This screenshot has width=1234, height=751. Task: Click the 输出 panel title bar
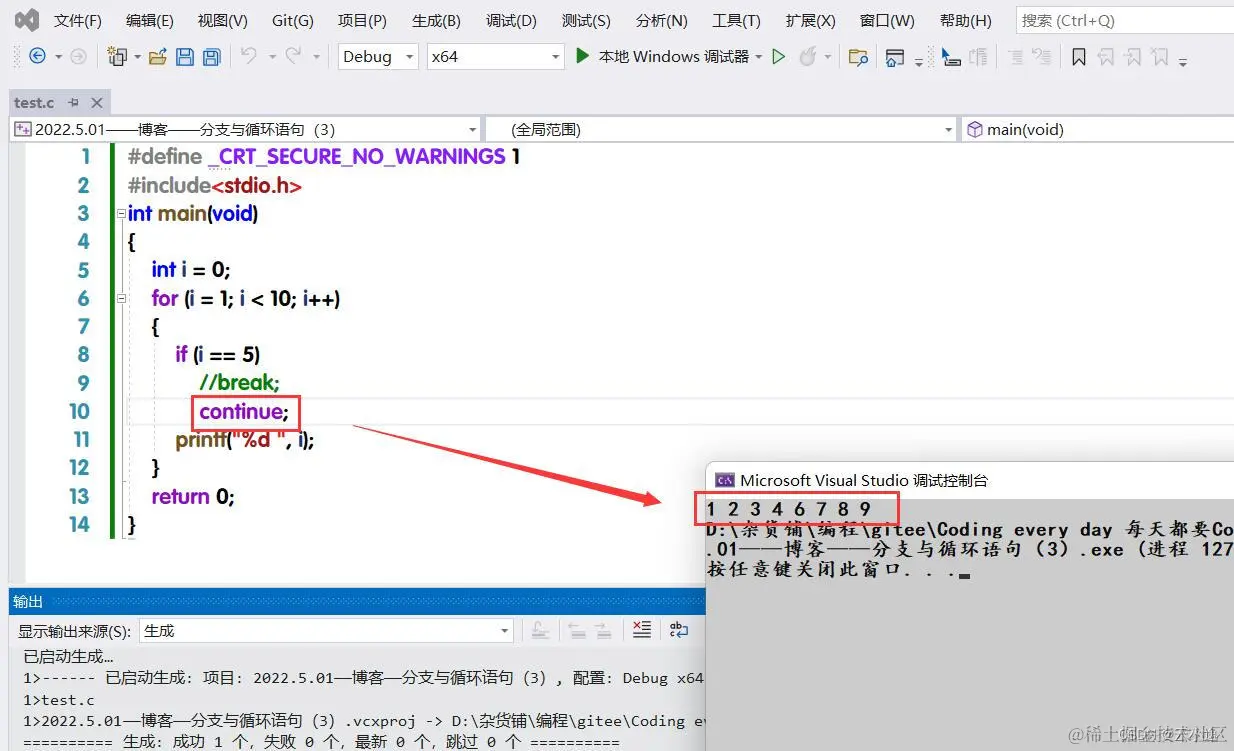(357, 601)
